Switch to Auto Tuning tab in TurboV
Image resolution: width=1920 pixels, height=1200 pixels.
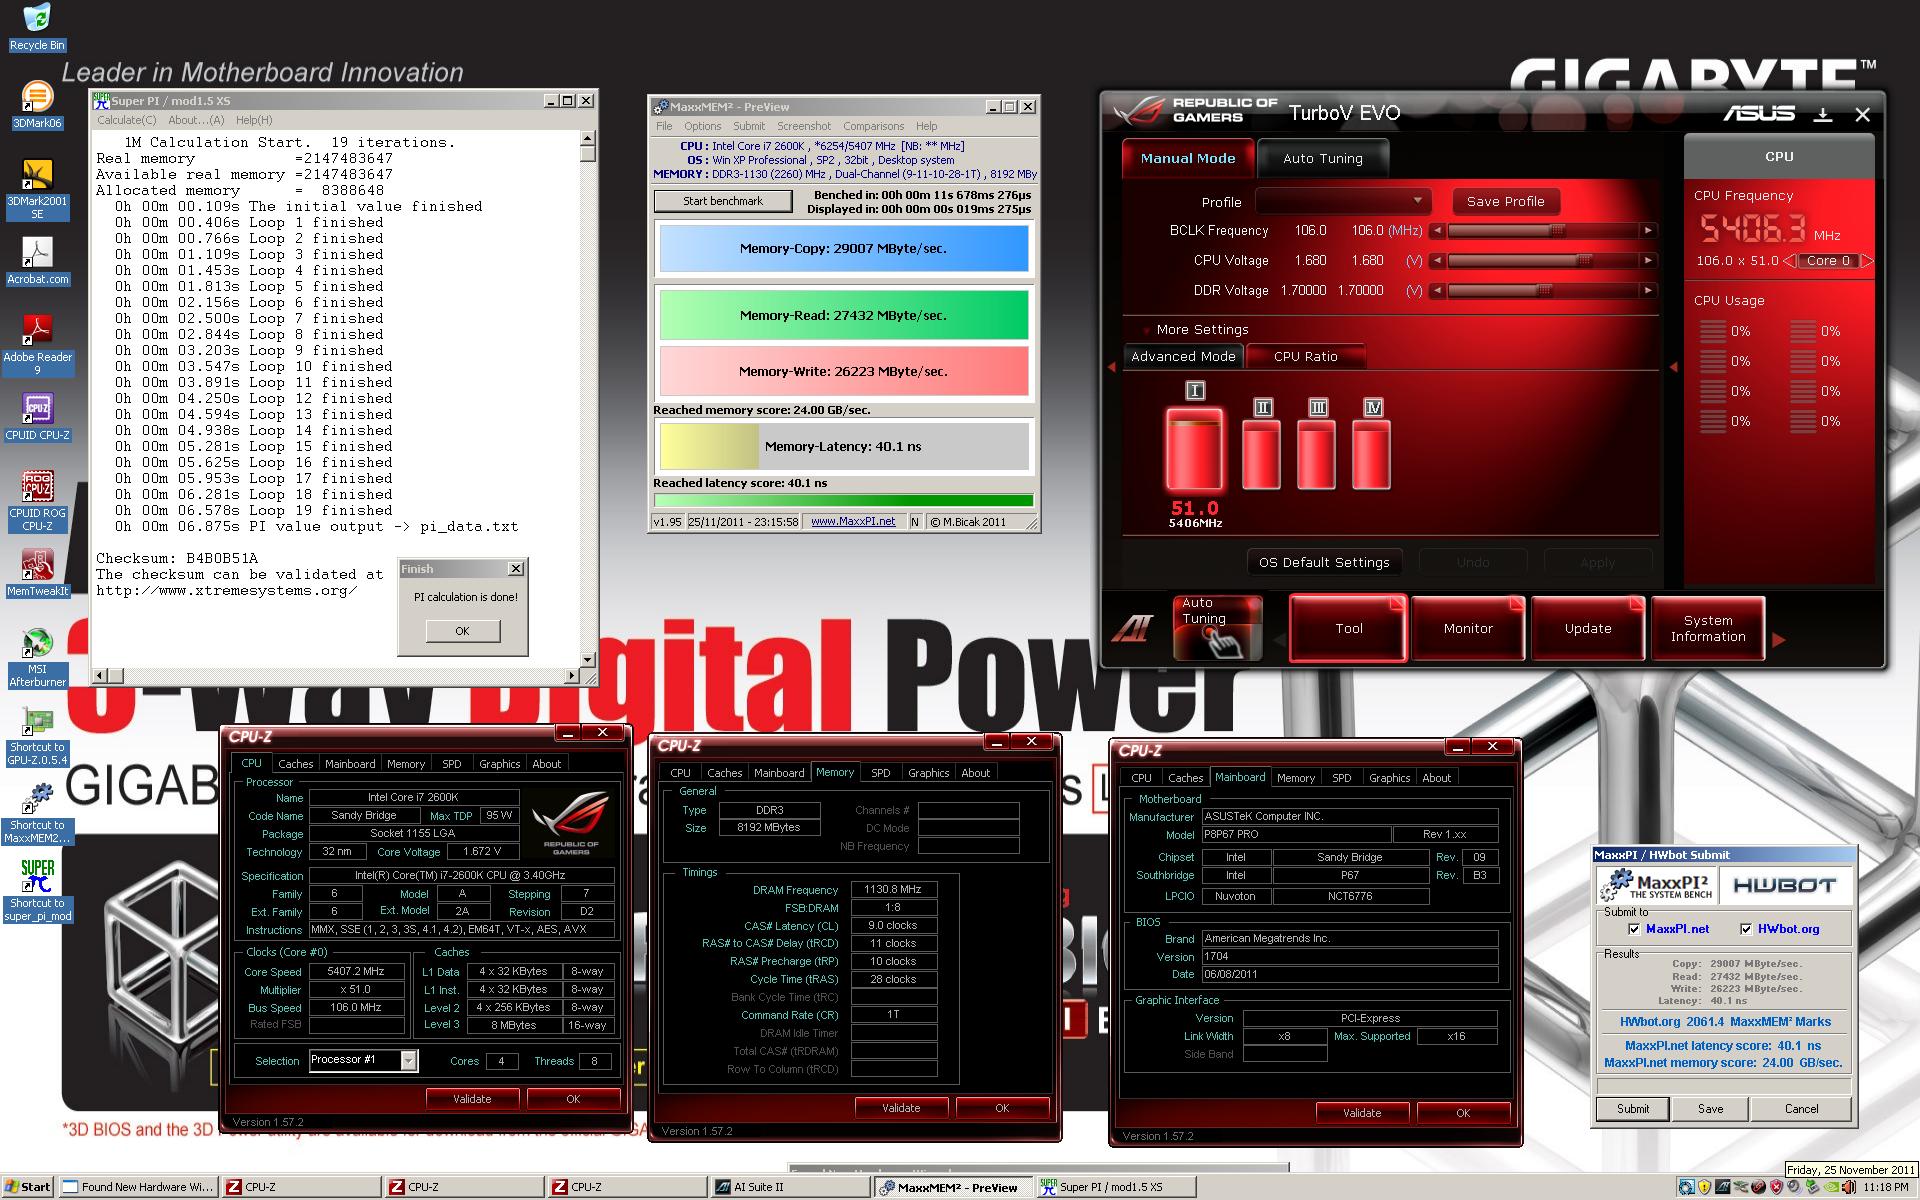(1322, 158)
